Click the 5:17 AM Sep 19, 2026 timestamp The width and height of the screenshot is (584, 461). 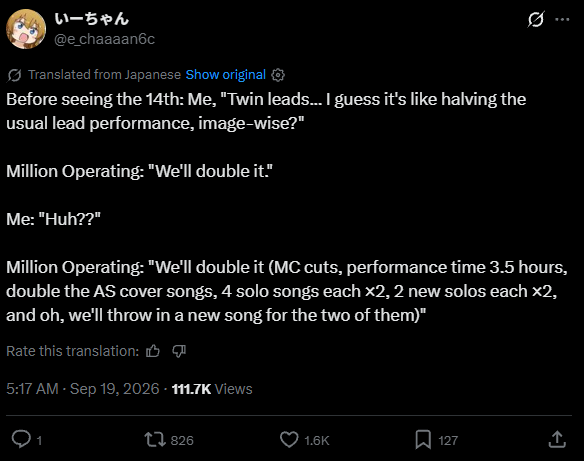point(83,389)
